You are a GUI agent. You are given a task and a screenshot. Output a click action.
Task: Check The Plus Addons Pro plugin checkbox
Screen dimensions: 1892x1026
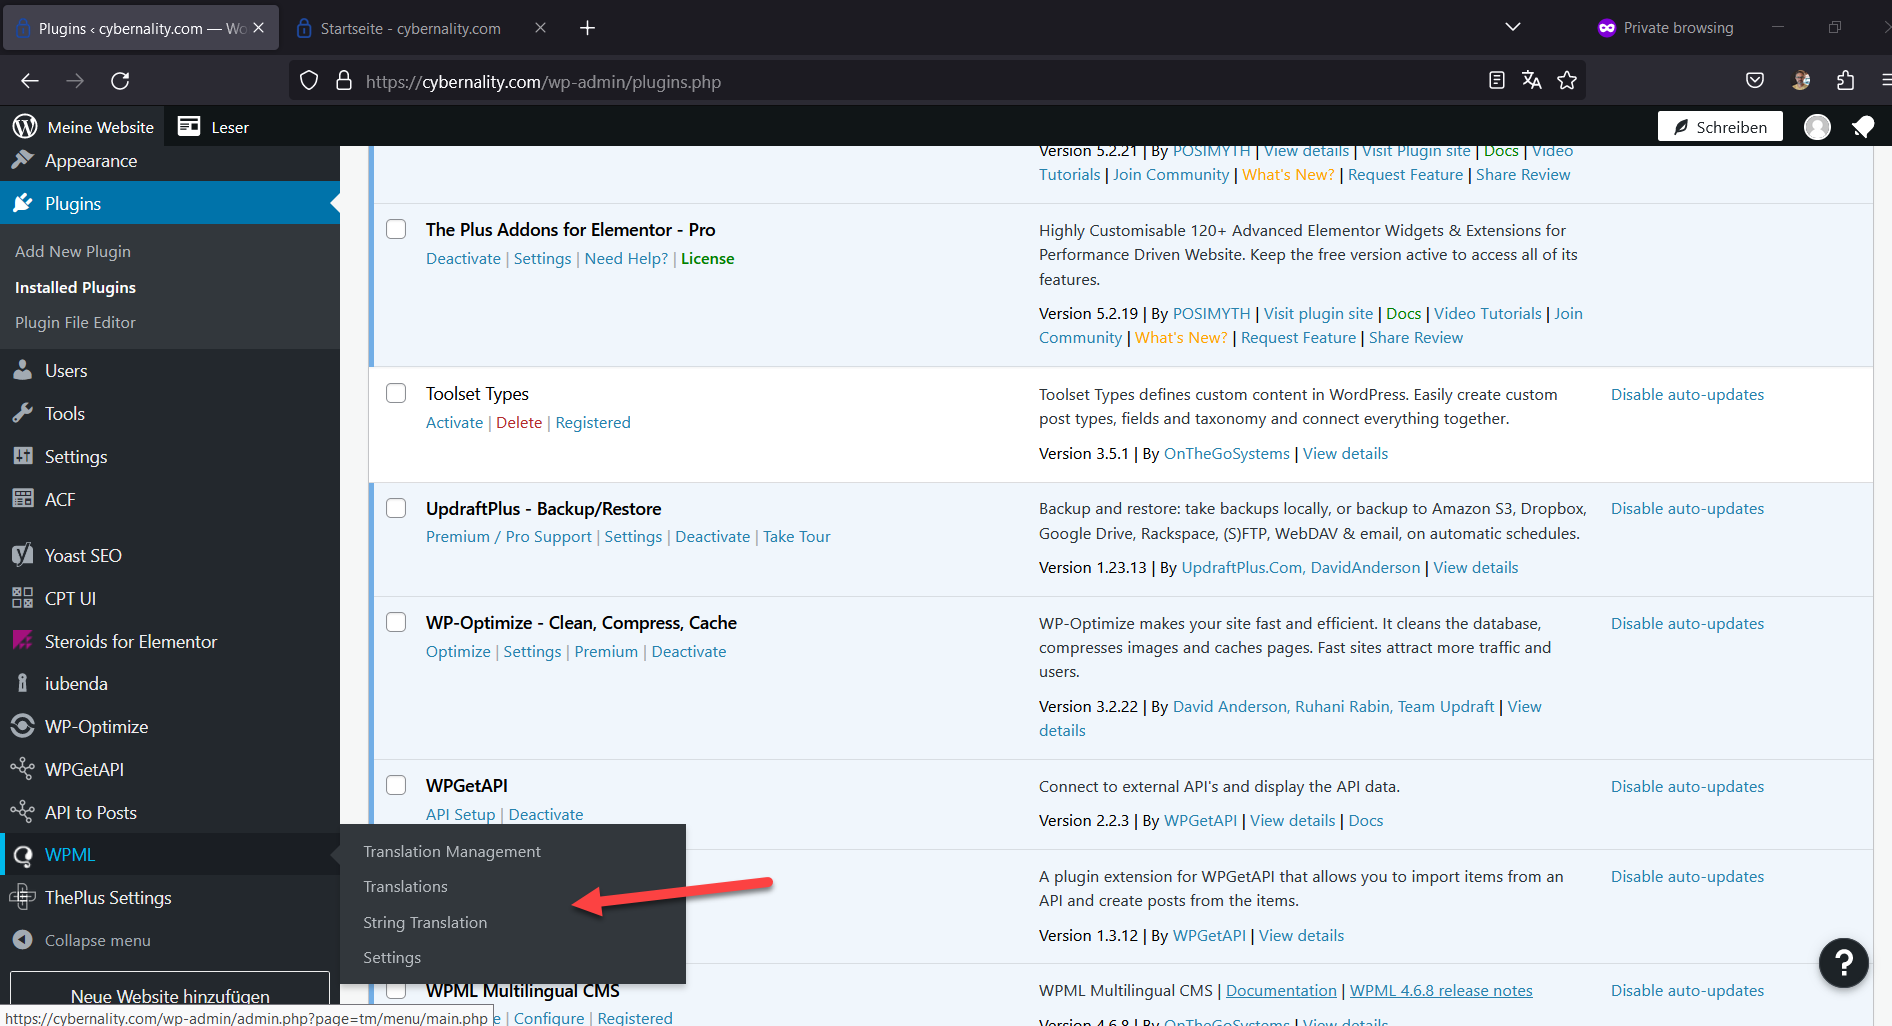pyautogui.click(x=396, y=229)
